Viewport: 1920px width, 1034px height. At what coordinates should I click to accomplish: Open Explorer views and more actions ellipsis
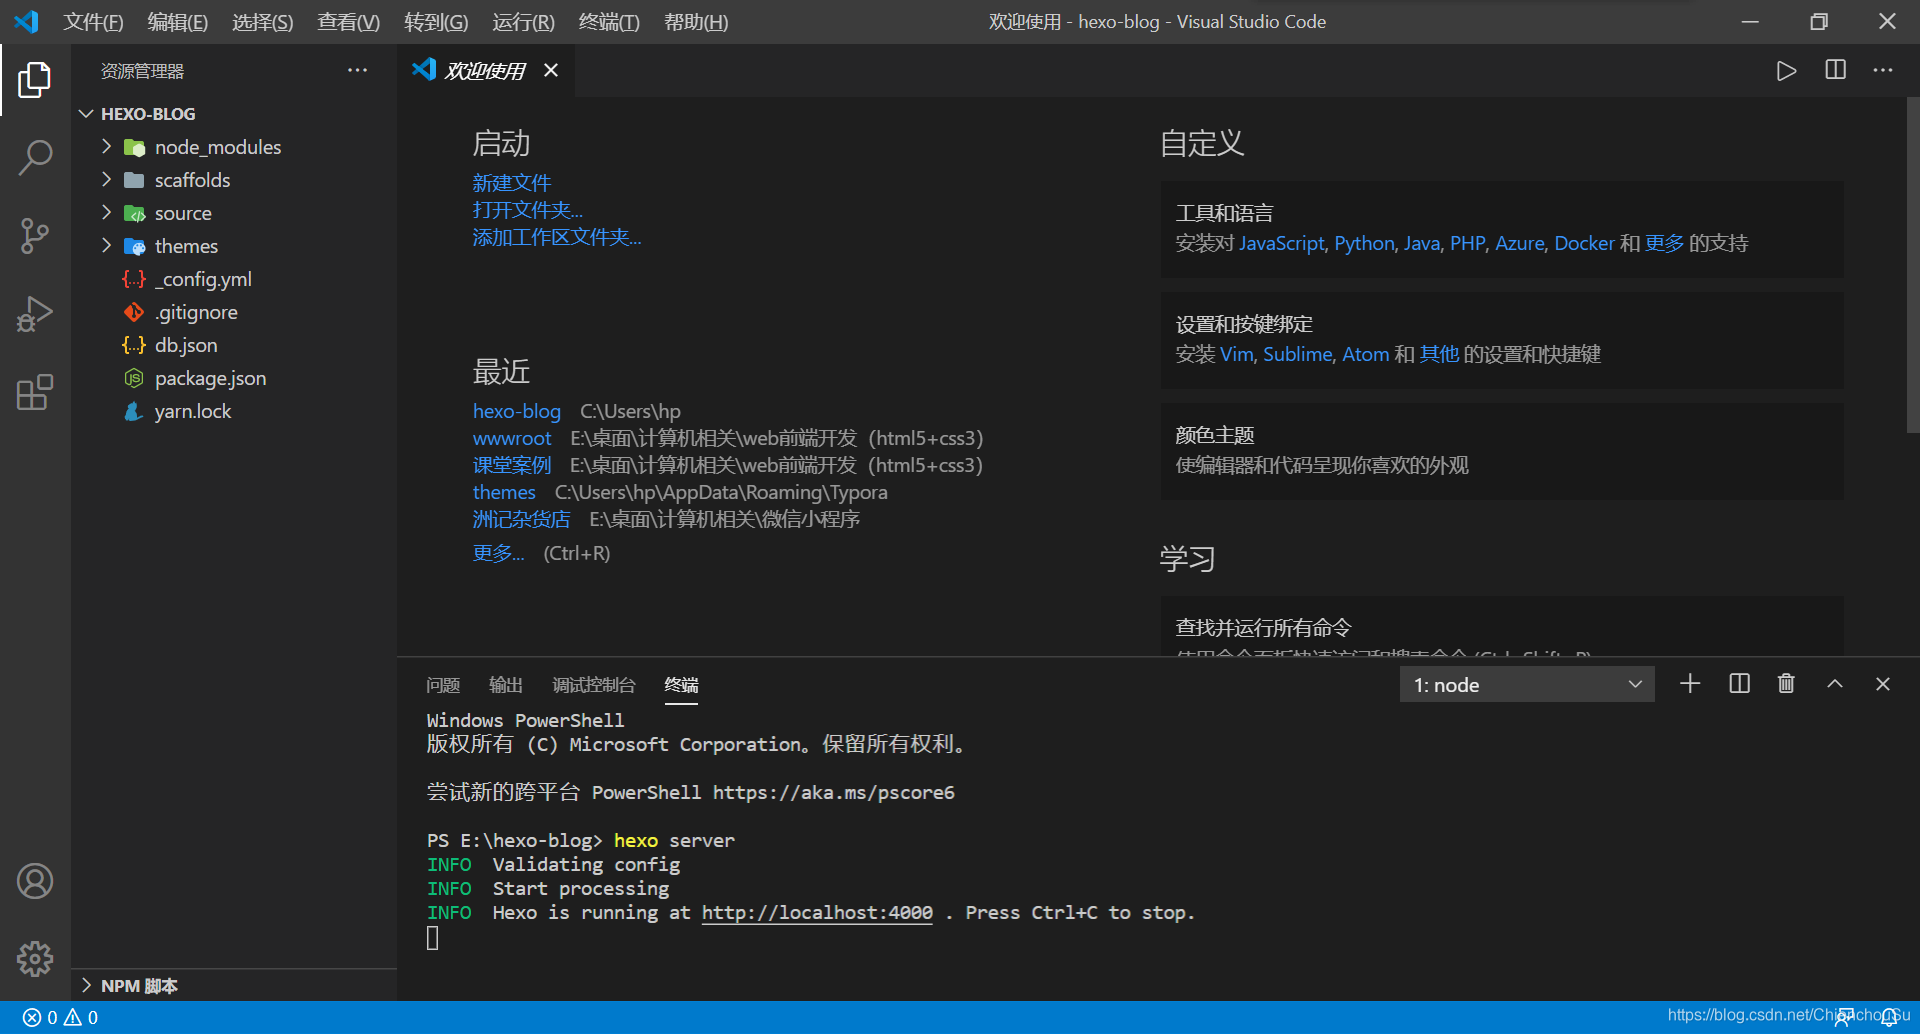pyautogui.click(x=357, y=70)
